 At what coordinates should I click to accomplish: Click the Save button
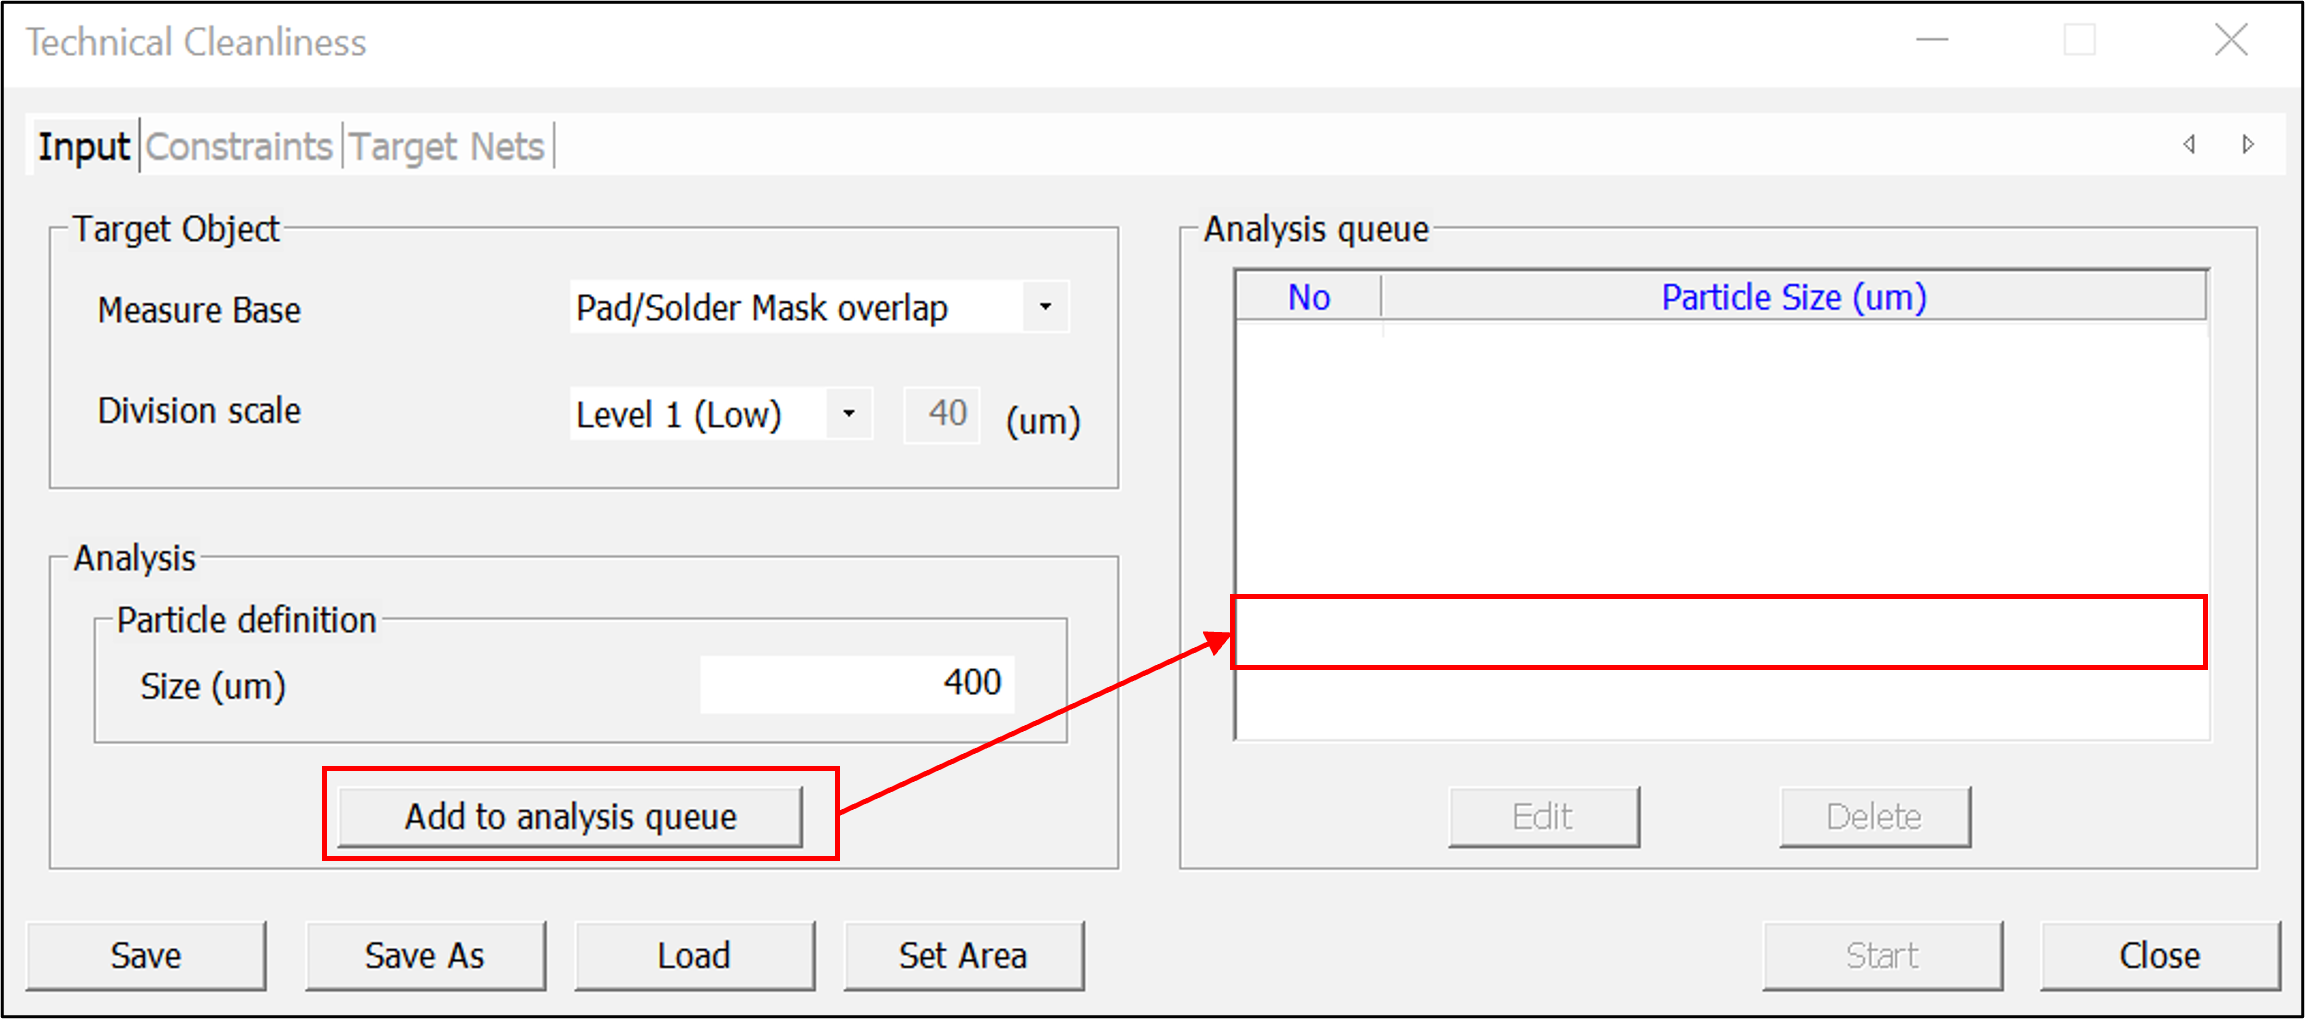pos(146,956)
